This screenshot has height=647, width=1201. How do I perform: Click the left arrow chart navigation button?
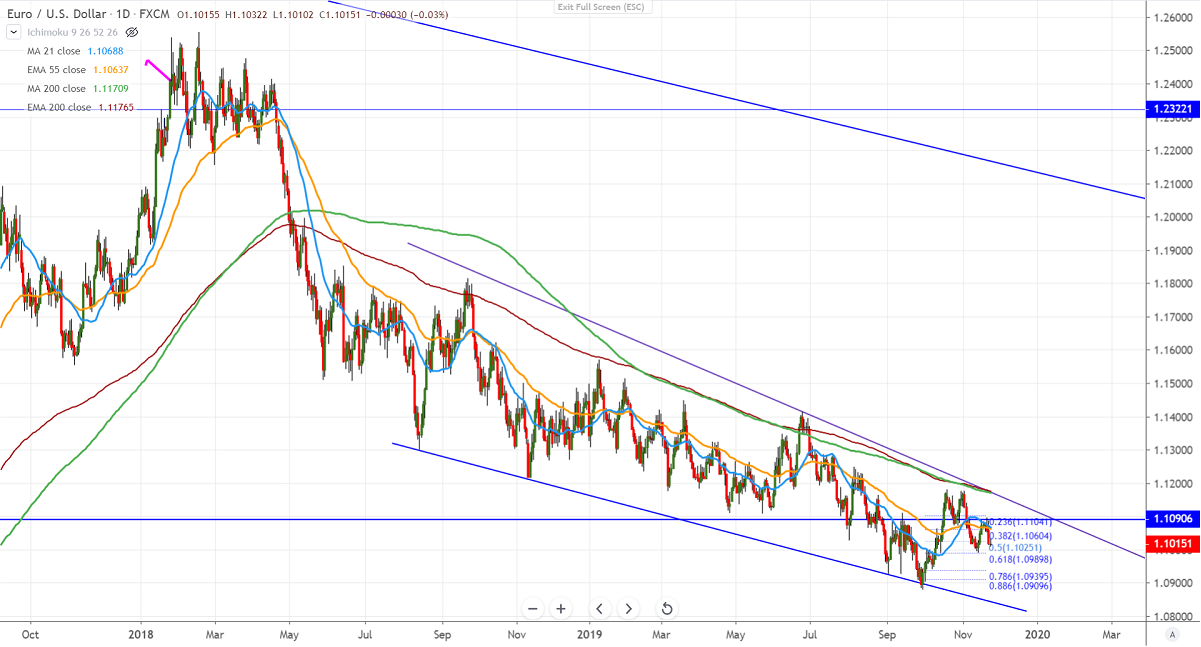pos(599,608)
